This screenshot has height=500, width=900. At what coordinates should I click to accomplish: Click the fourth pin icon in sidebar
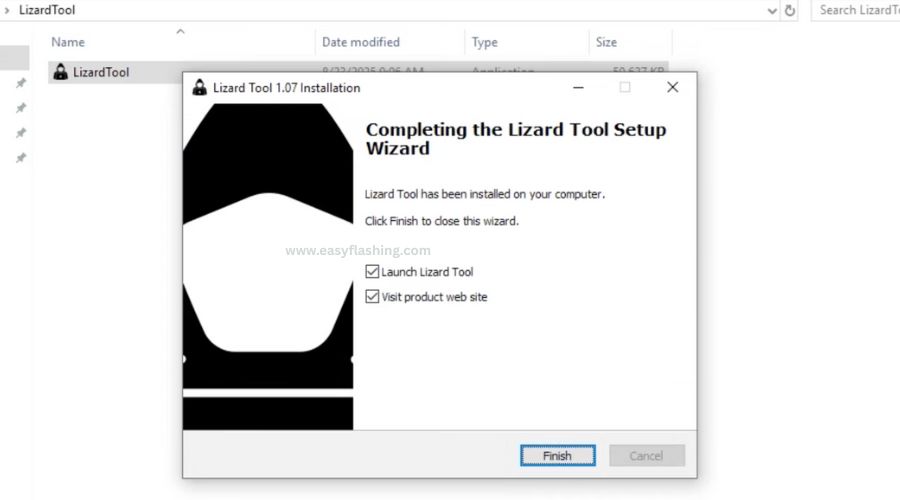point(21,158)
